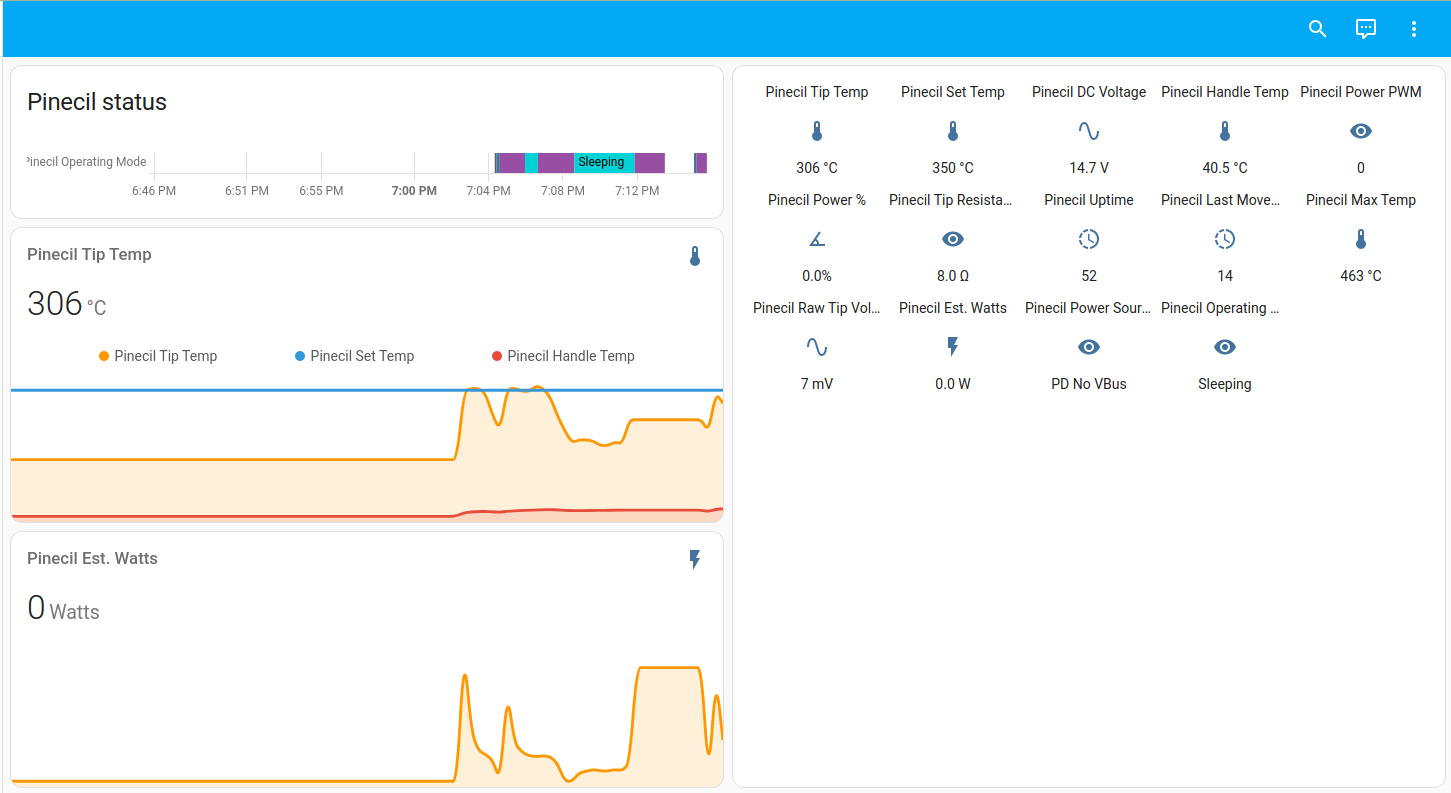Click the 6:46 PM timeline label
This screenshot has height=793, width=1451.
[x=154, y=191]
